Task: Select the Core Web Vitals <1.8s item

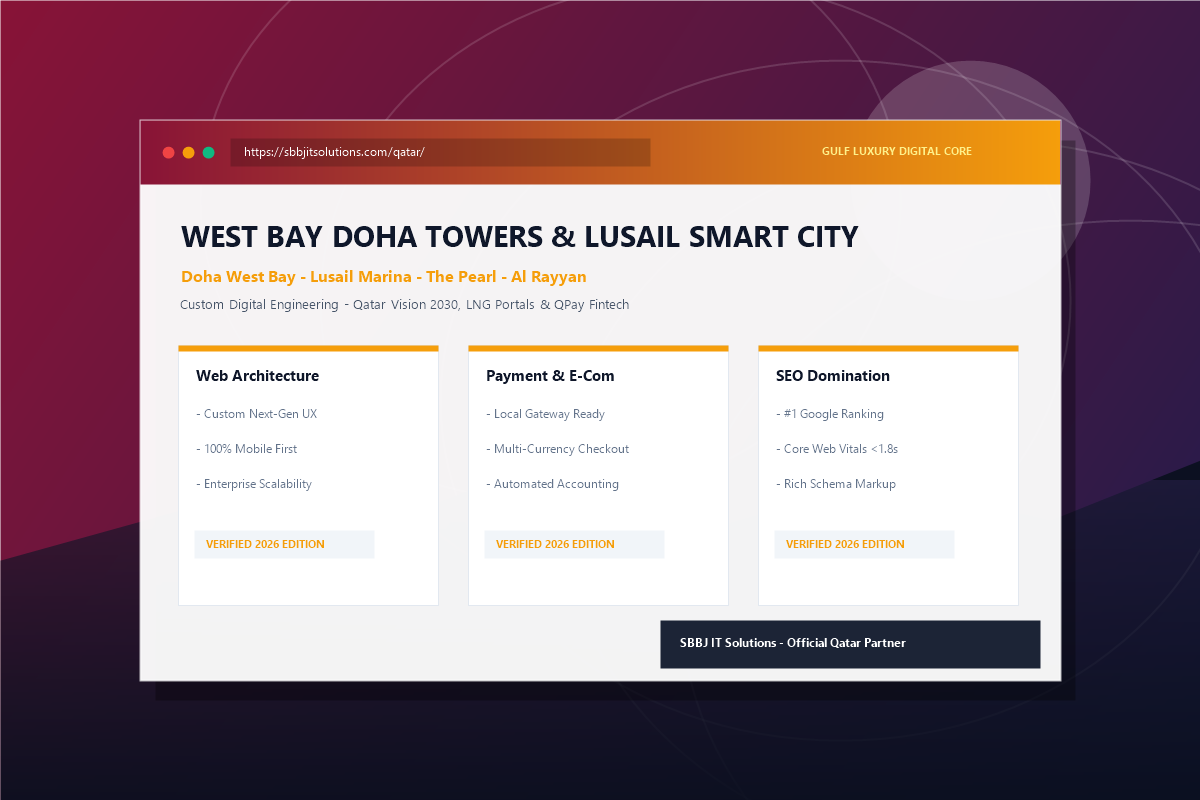Action: (837, 449)
